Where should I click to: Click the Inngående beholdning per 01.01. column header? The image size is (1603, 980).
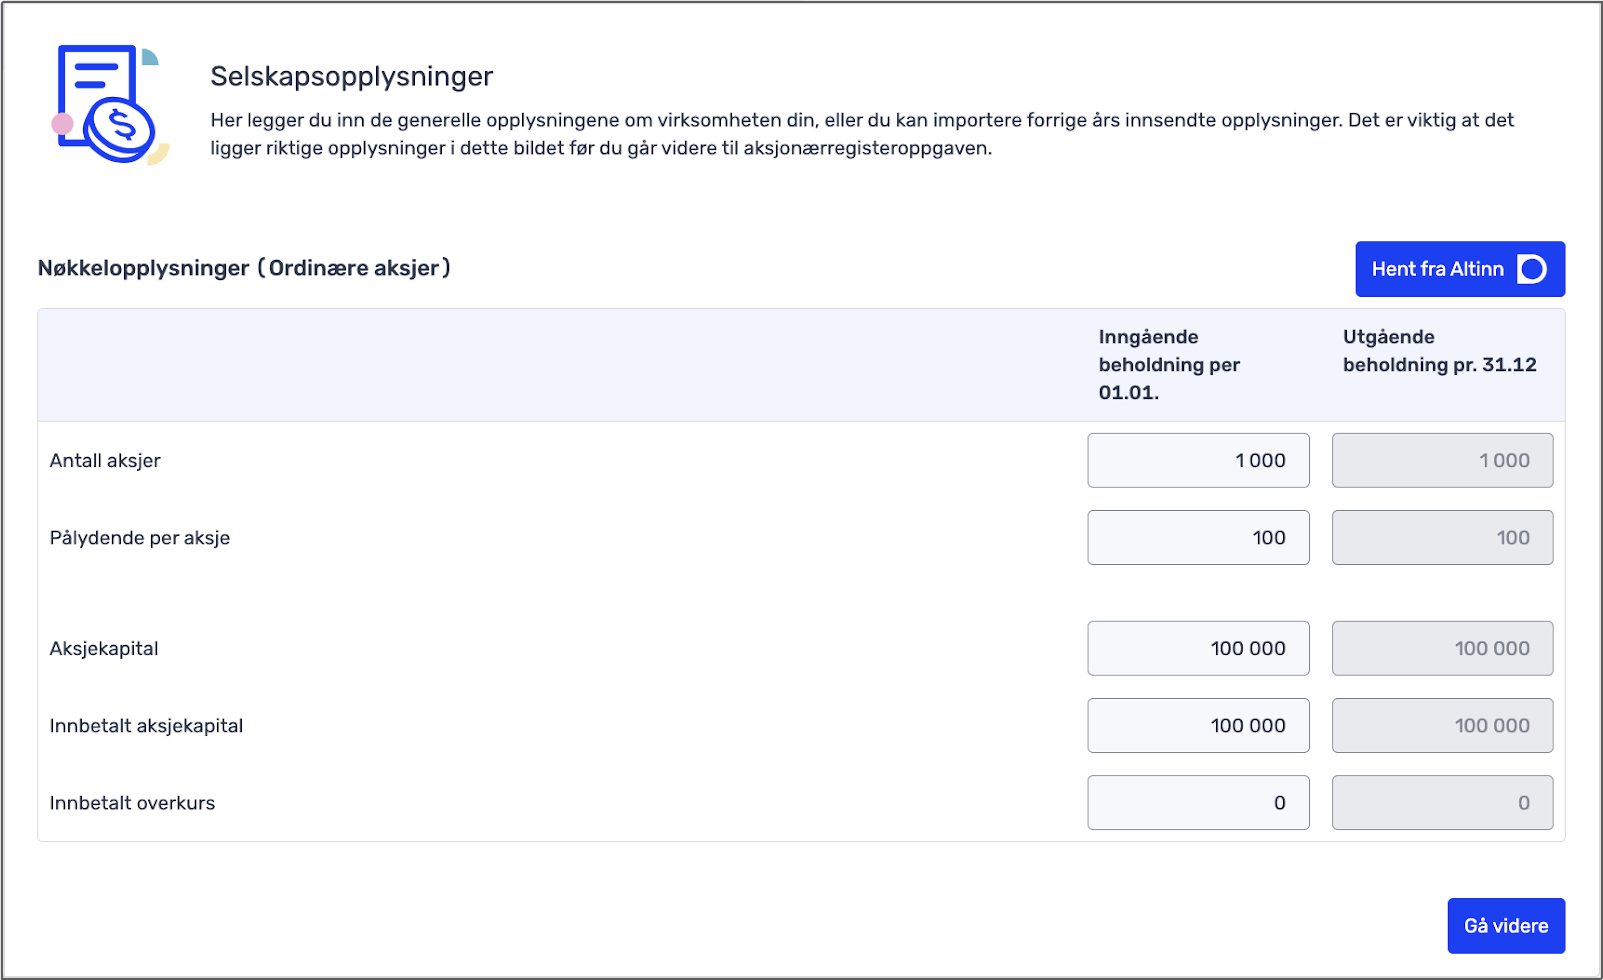click(1169, 365)
